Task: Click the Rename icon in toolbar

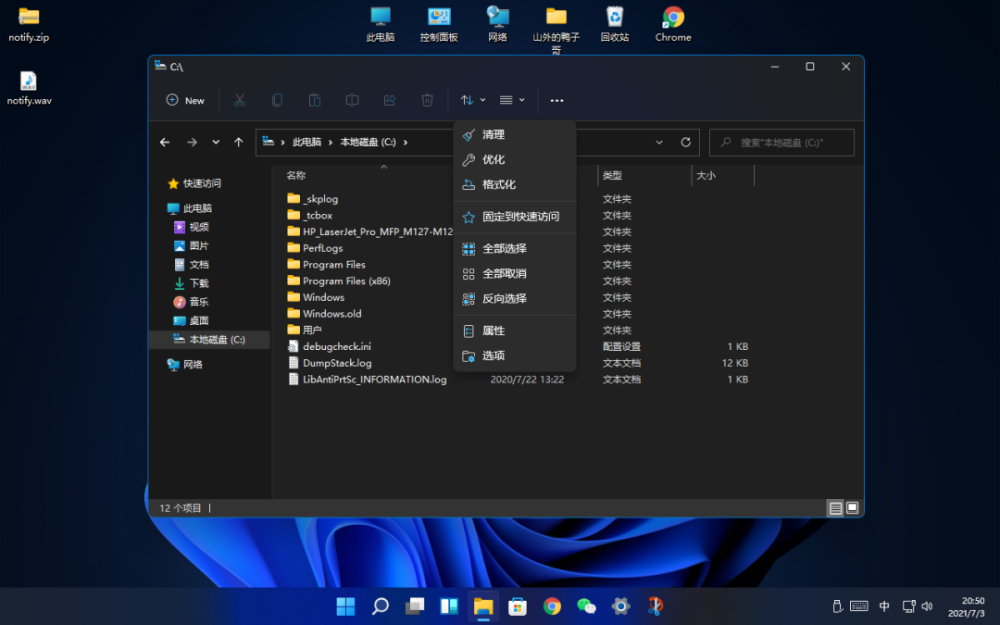Action: (352, 100)
